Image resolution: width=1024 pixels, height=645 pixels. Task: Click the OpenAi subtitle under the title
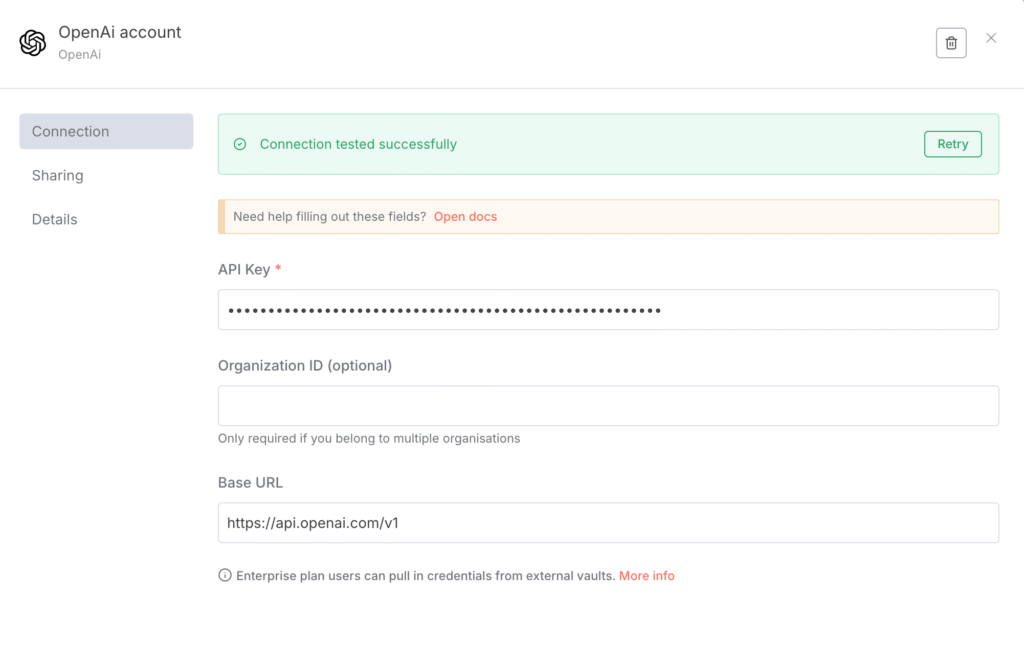tap(80, 55)
